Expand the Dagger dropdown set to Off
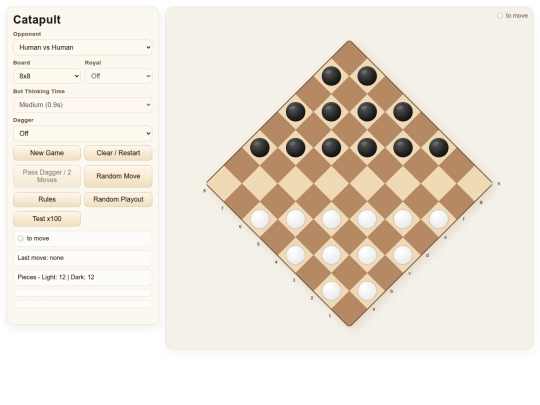 point(83,133)
